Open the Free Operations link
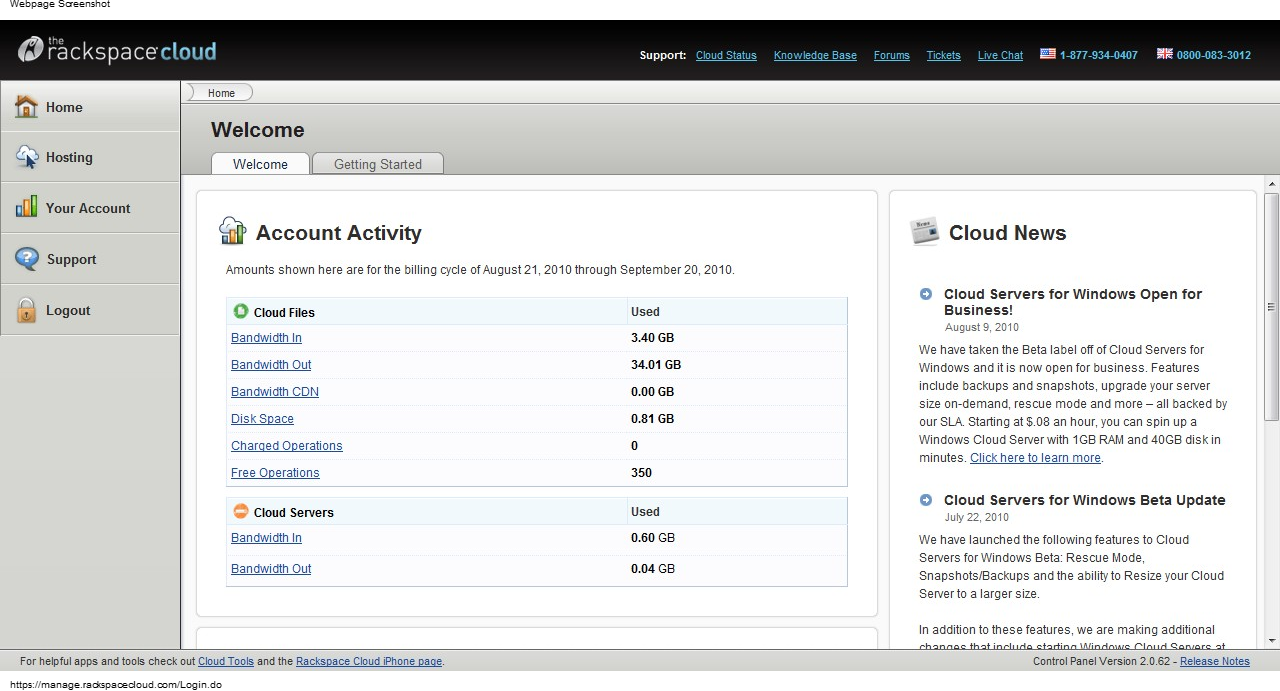The image size is (1280, 691). click(x=275, y=473)
